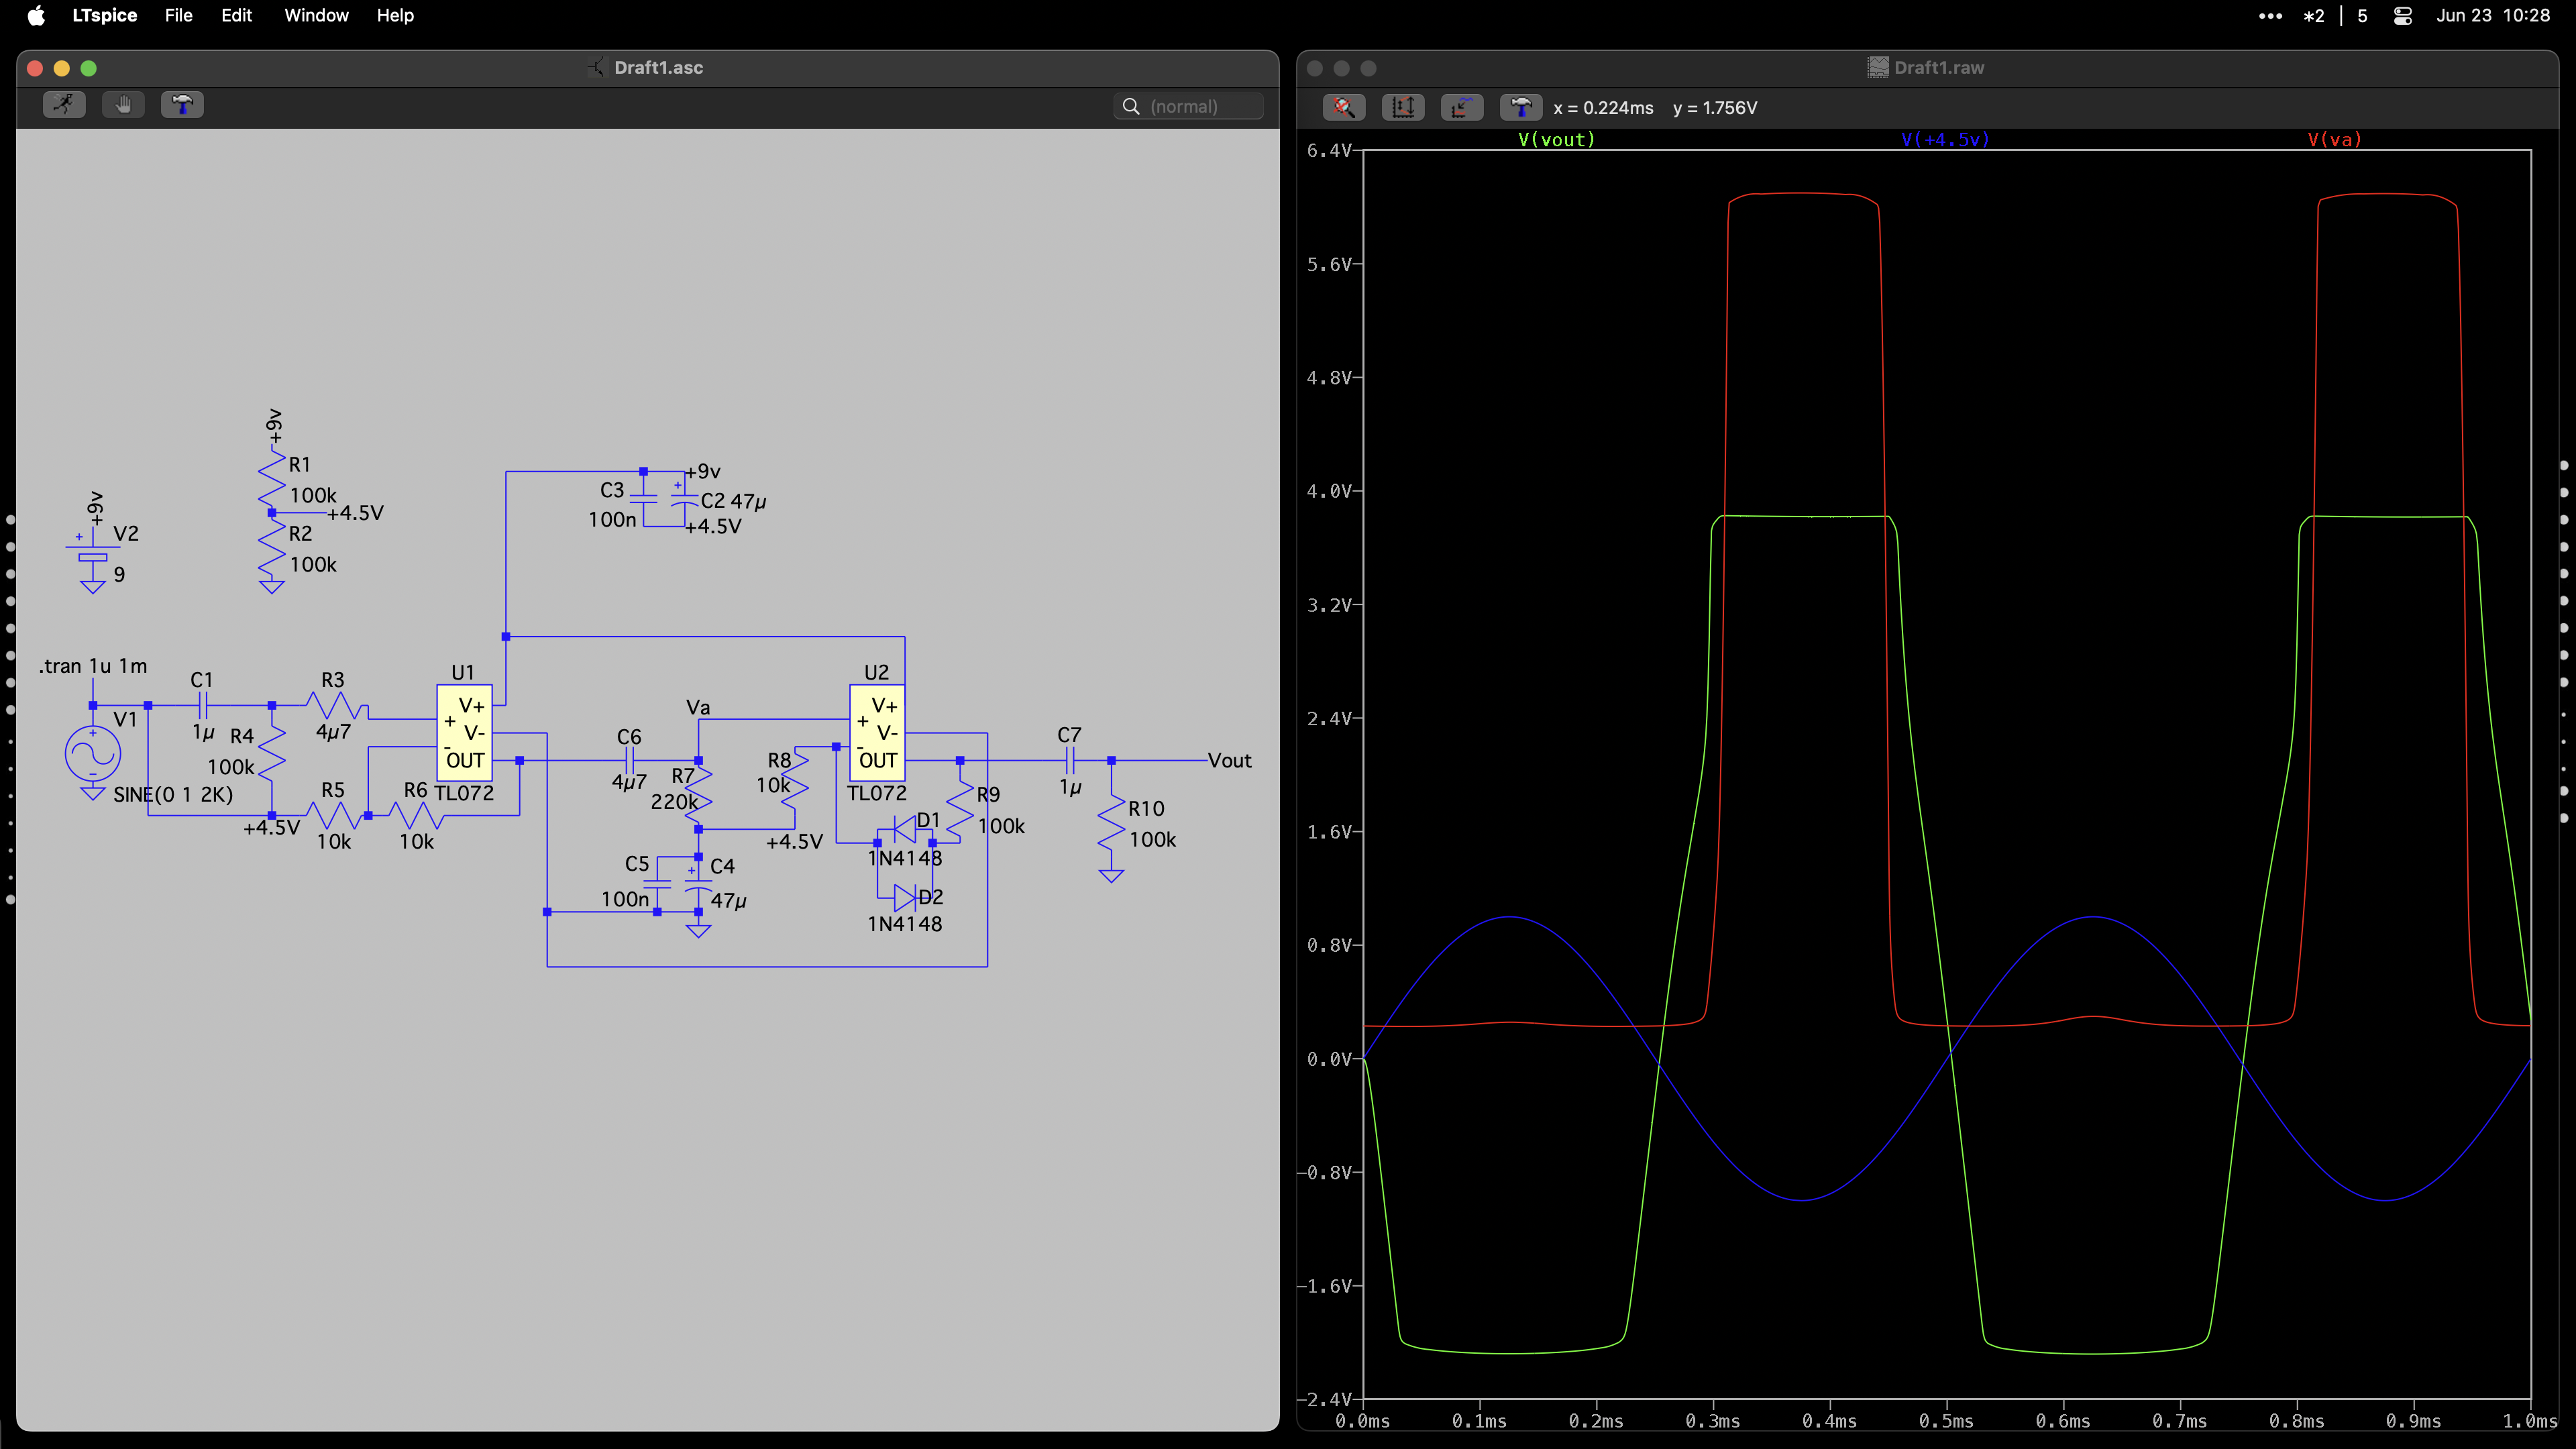Open the Edit menu
This screenshot has width=2576, height=1449.
click(236, 16)
